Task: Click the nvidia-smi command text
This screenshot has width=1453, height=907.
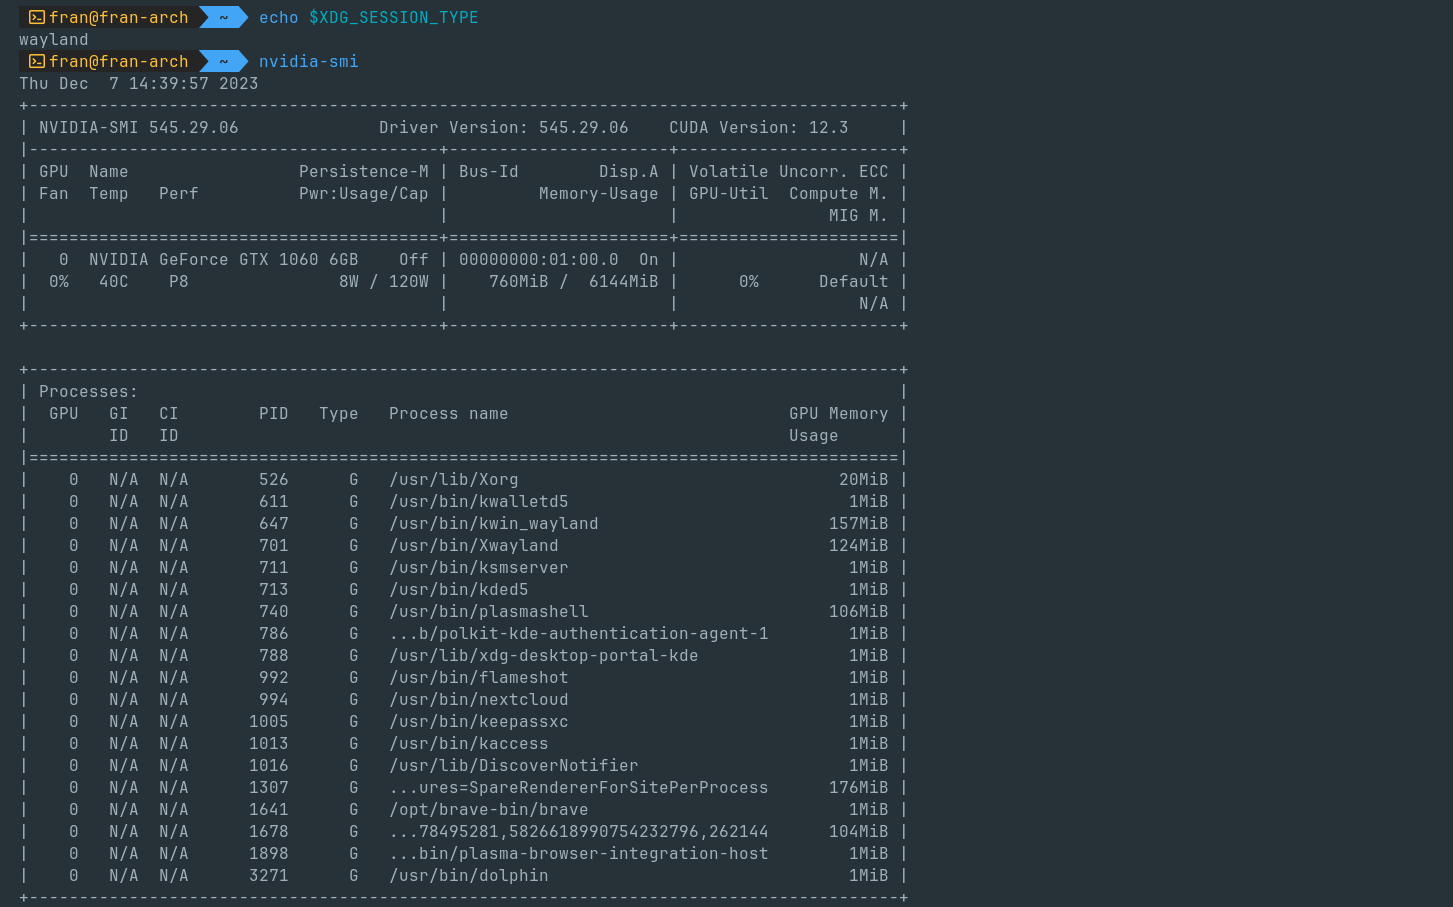Action: [308, 61]
